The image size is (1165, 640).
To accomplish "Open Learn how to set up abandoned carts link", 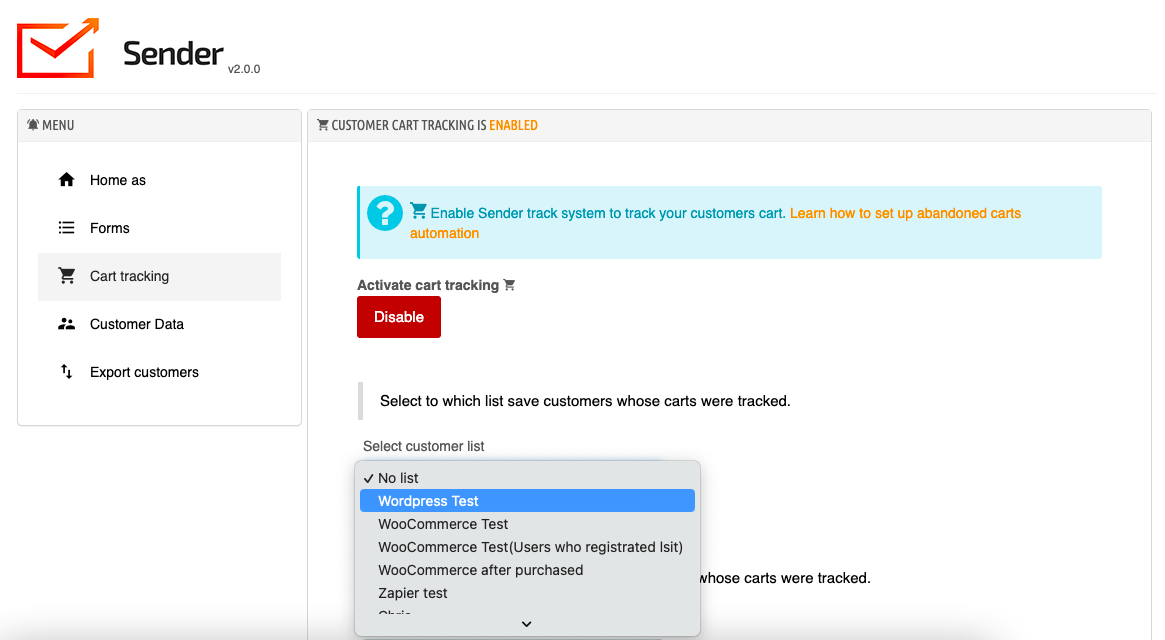I will tap(904, 213).
